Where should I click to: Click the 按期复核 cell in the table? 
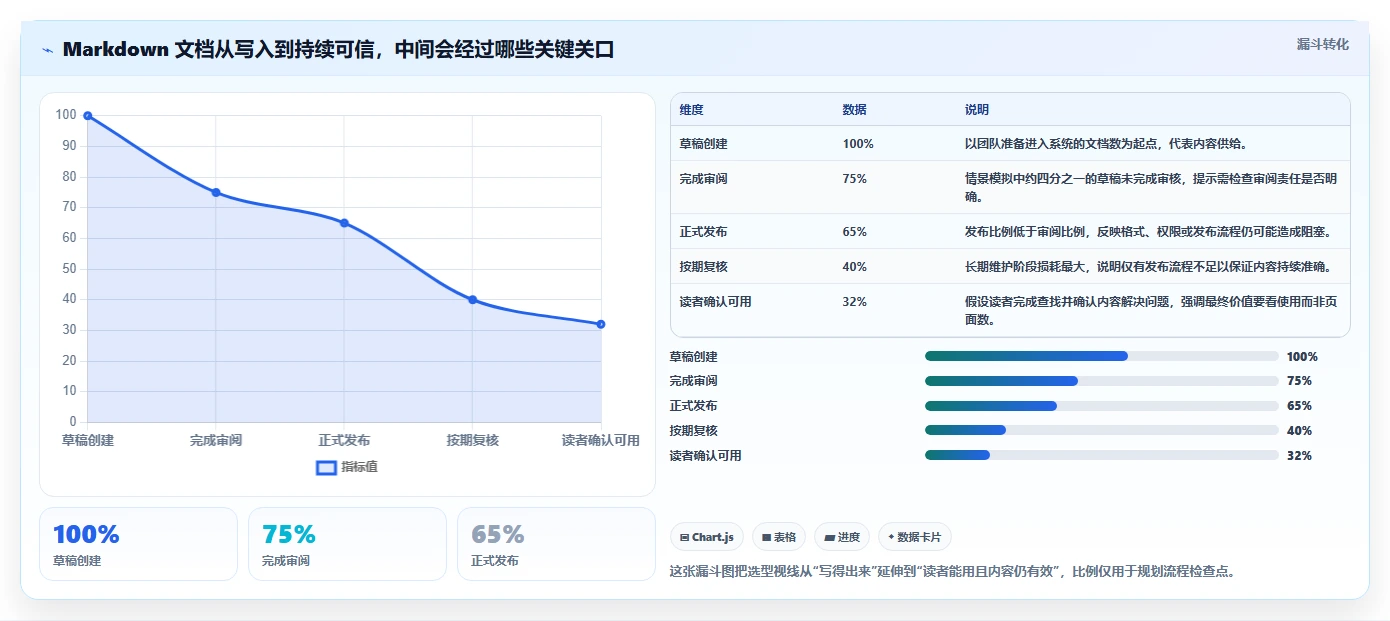(704, 267)
